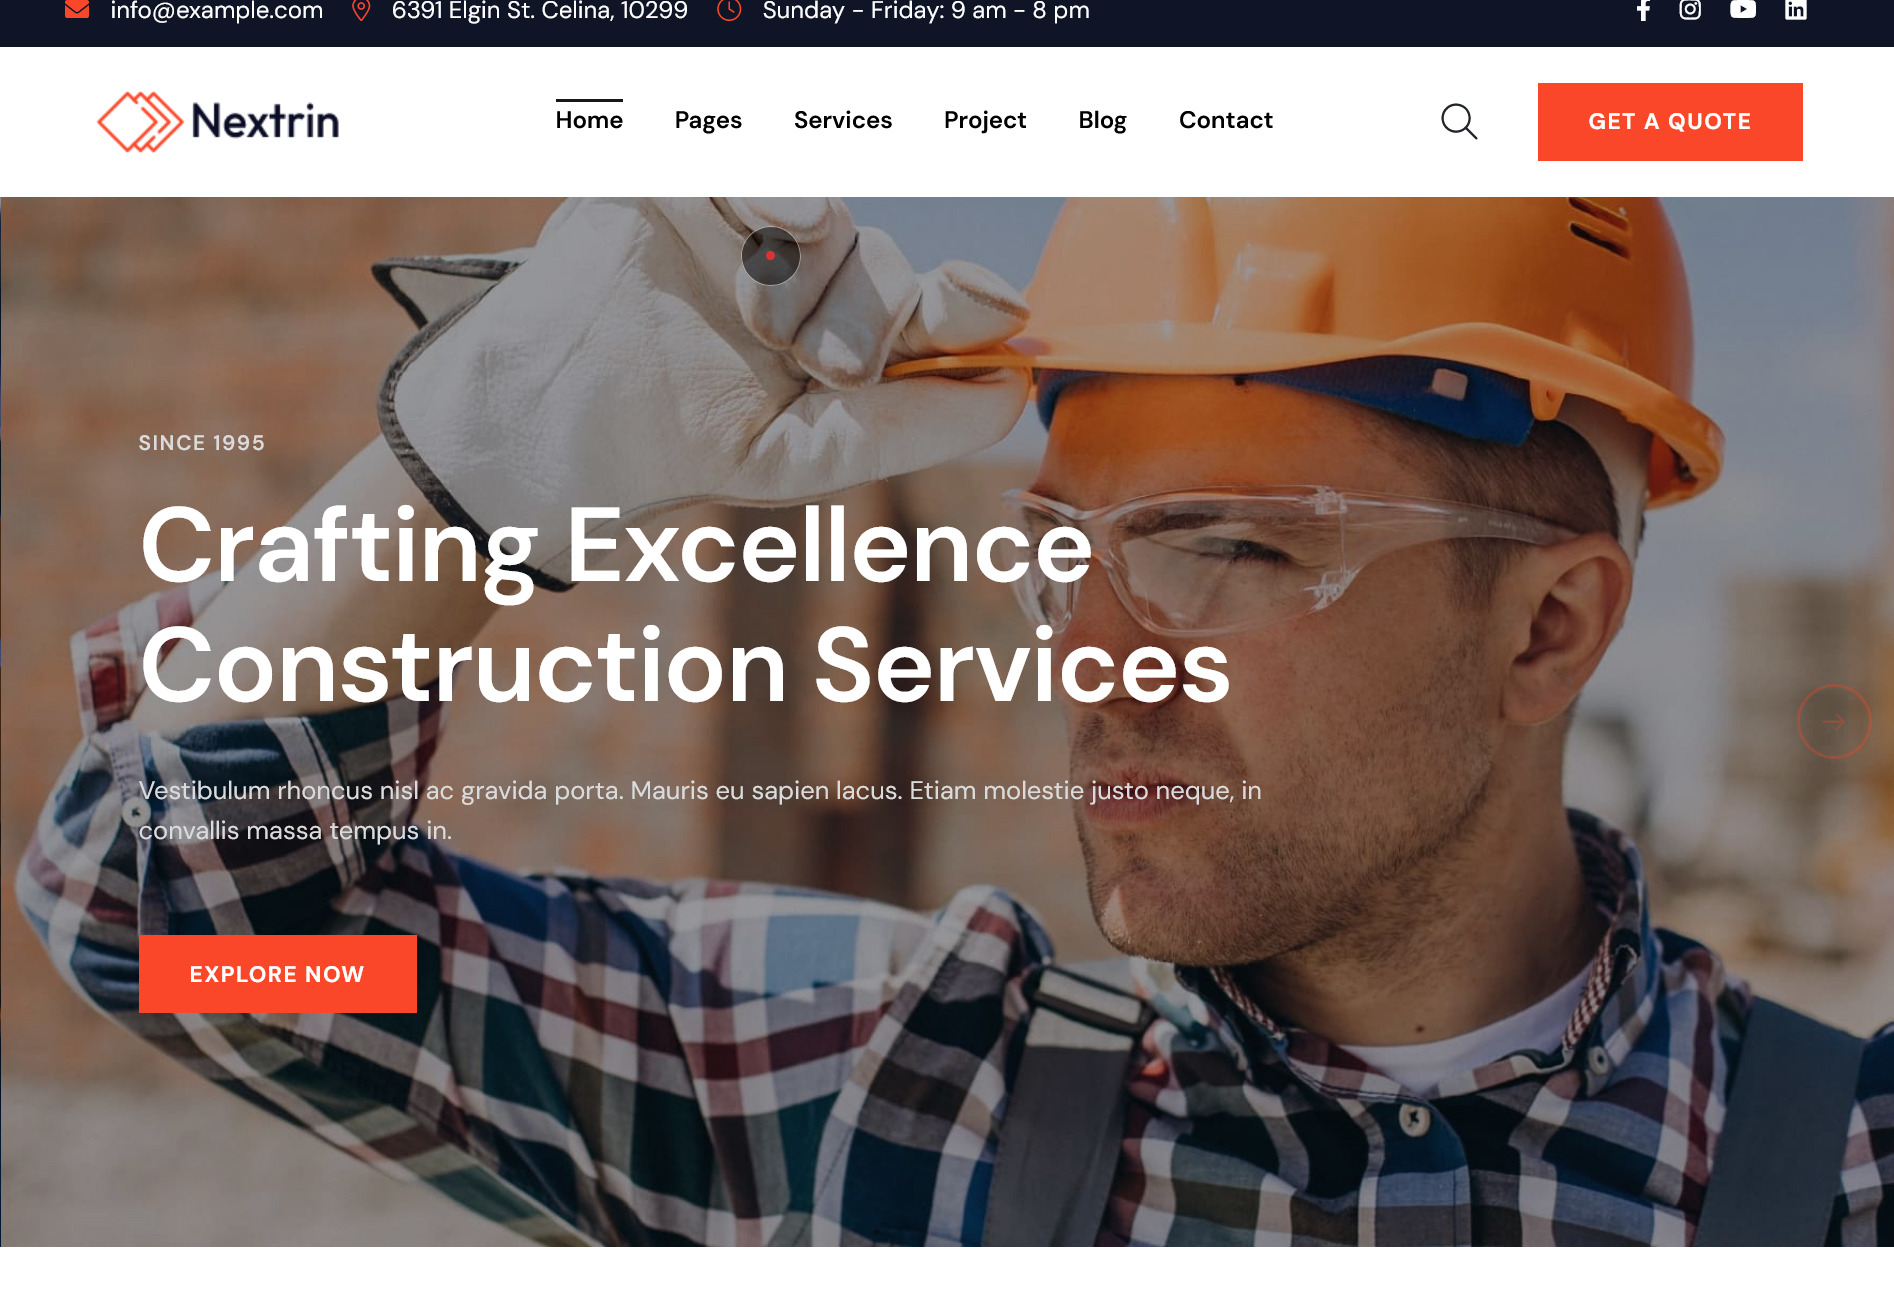
Task: Open the Project menu
Action: click(x=985, y=120)
